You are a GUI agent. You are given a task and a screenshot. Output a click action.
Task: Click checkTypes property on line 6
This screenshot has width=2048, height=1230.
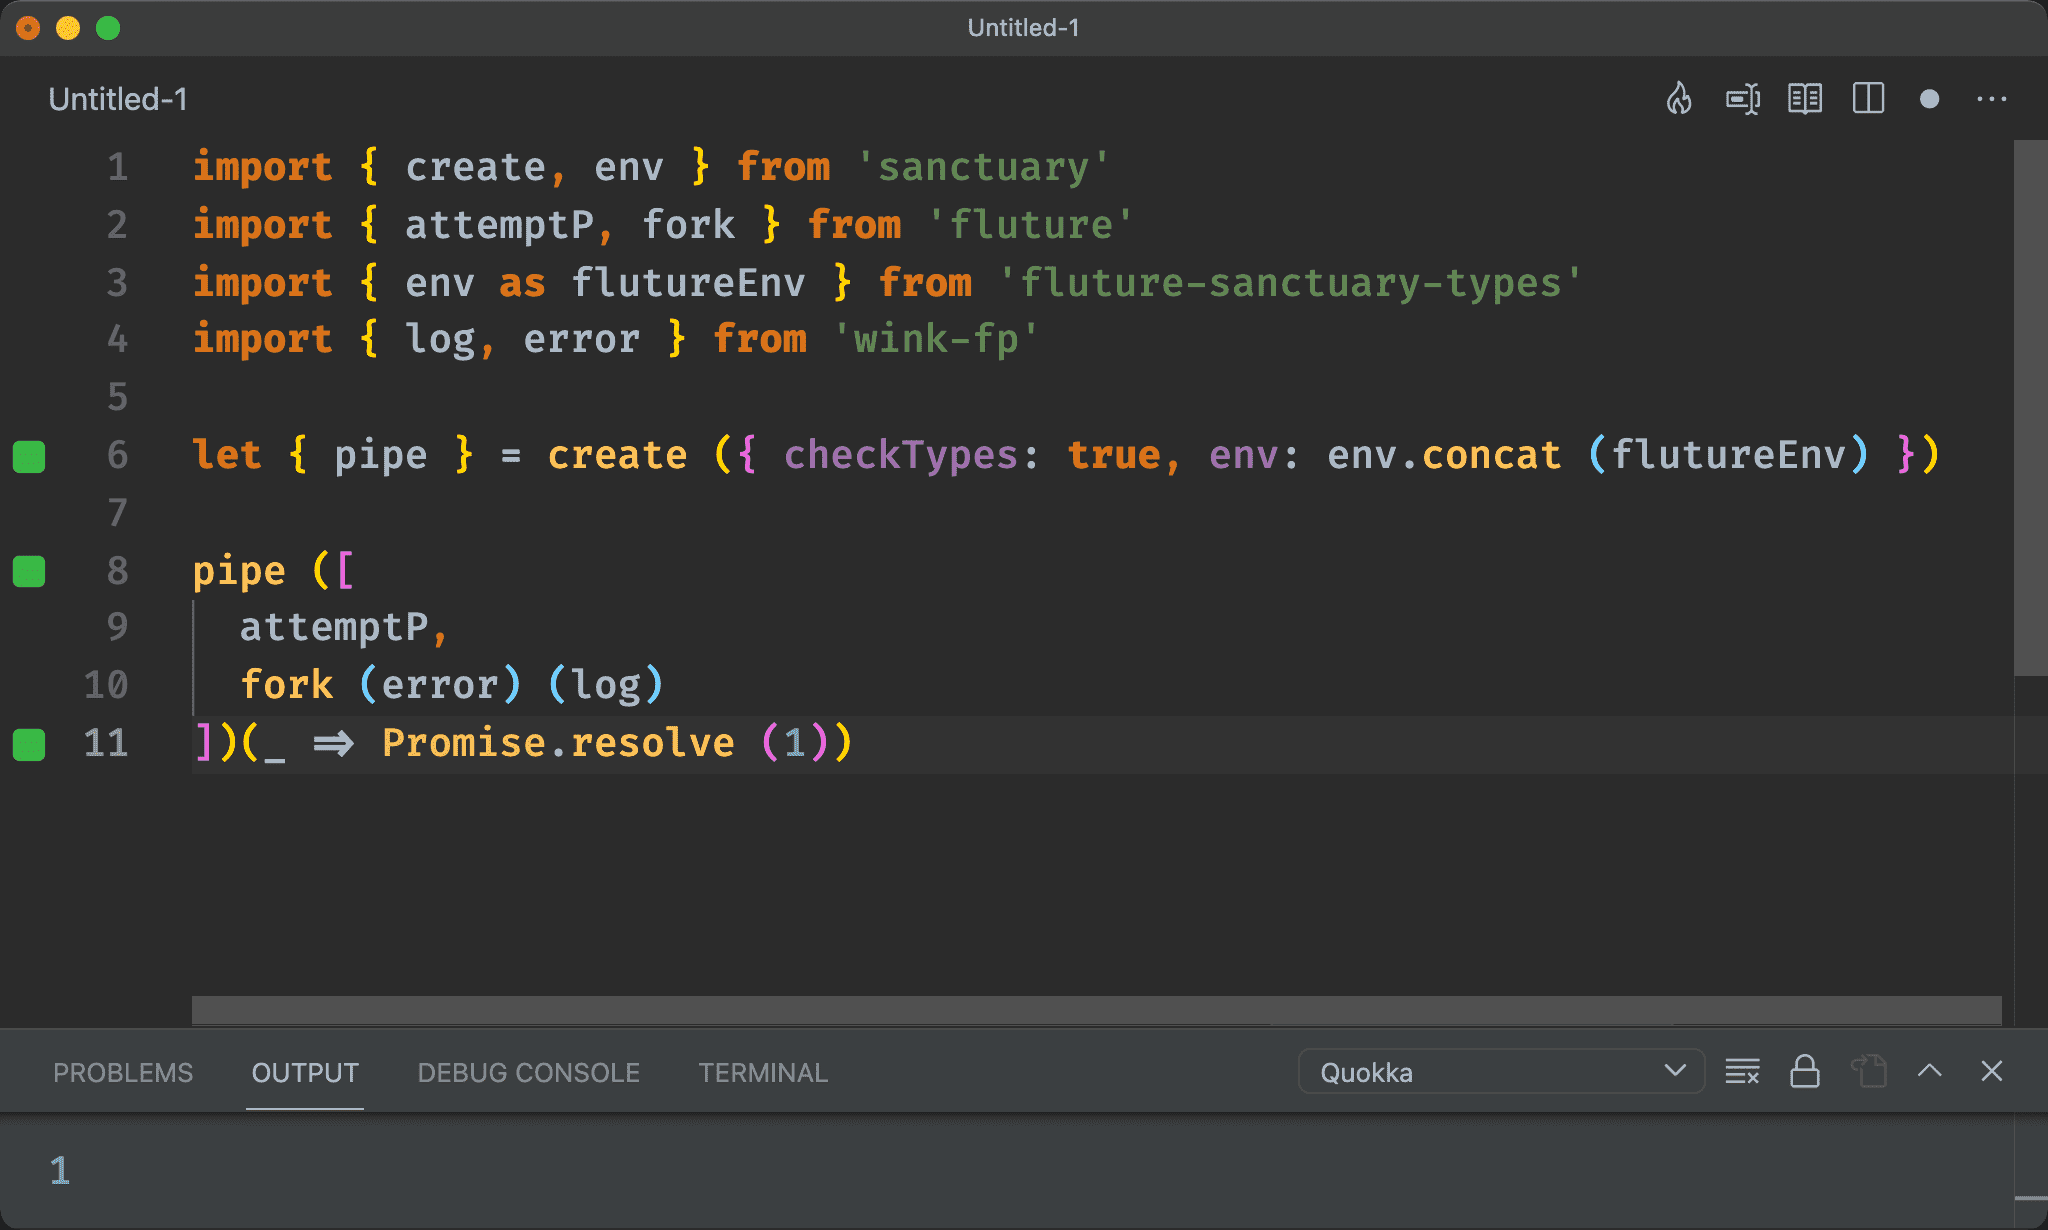[901, 455]
